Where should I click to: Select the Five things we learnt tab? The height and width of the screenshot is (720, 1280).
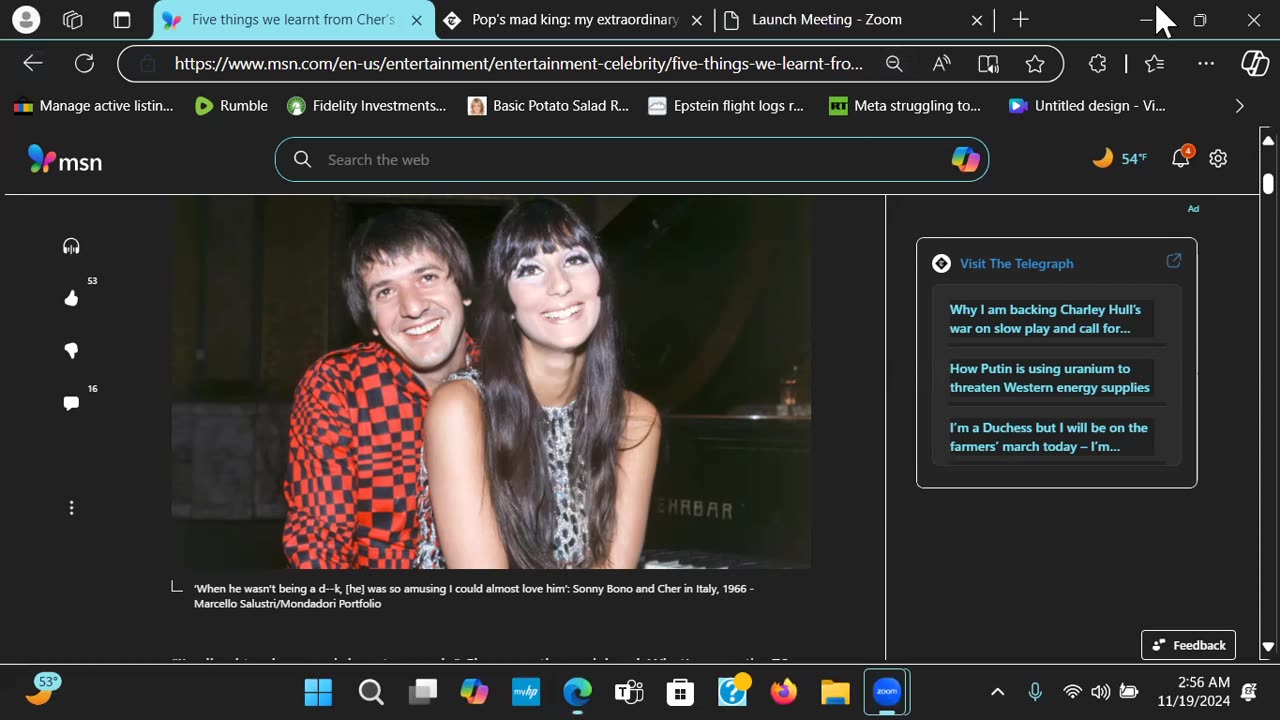pos(292,20)
